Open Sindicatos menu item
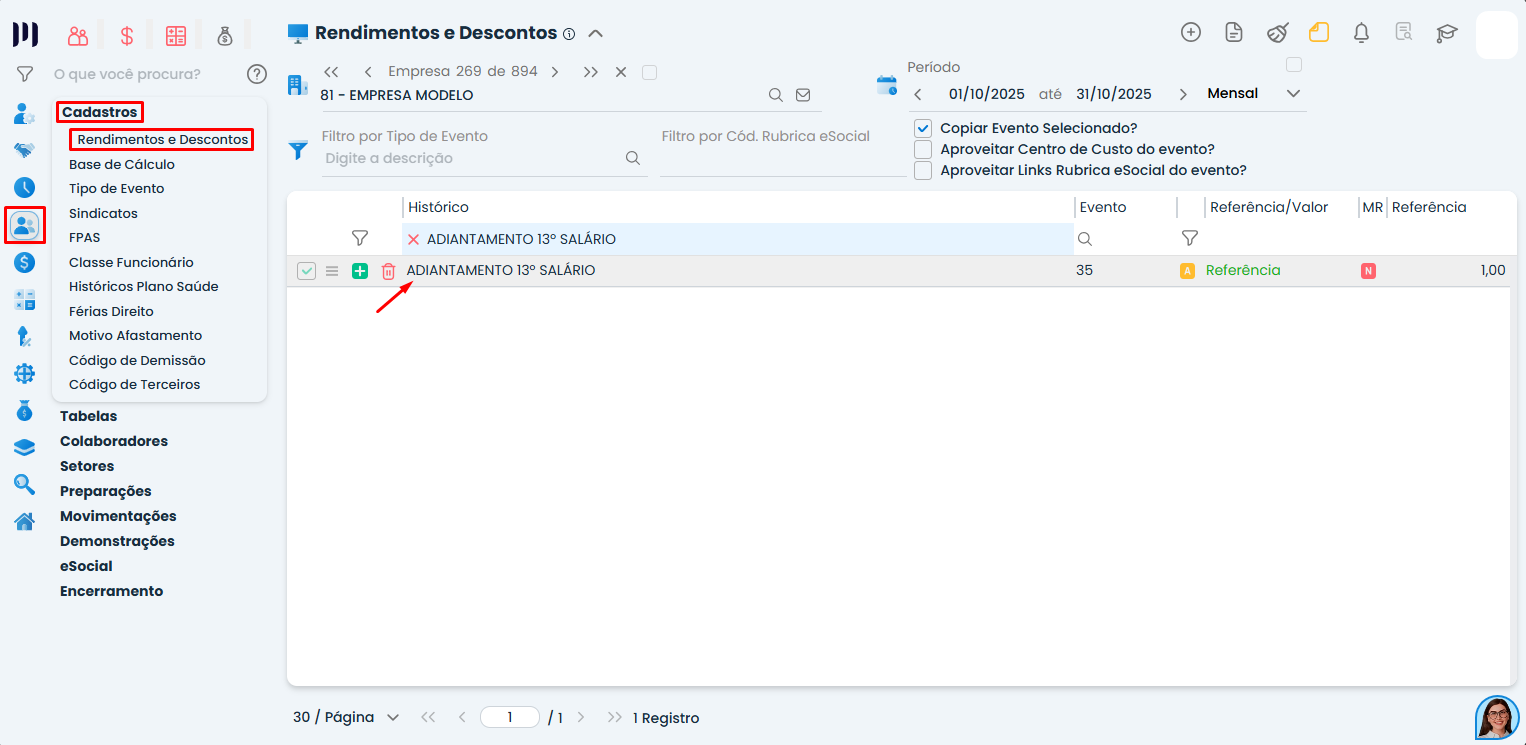 103,213
